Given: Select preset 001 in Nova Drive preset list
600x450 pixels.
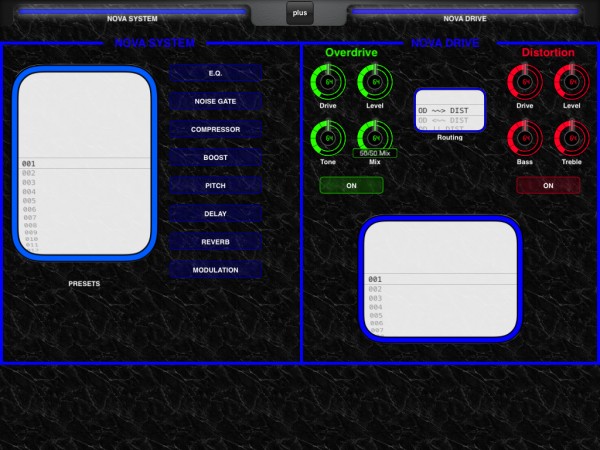Looking at the screenshot, I should [440, 279].
